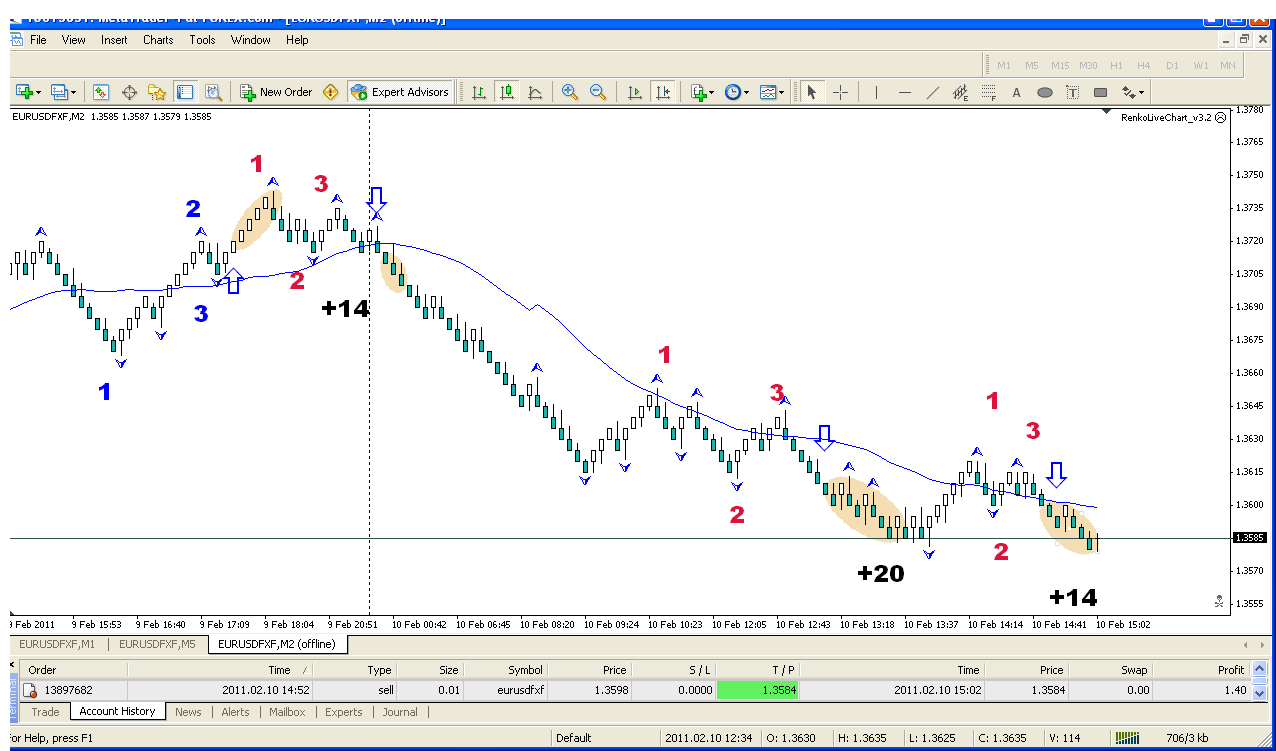
Task: Select the M15 timeframe button
Action: click(x=1060, y=66)
